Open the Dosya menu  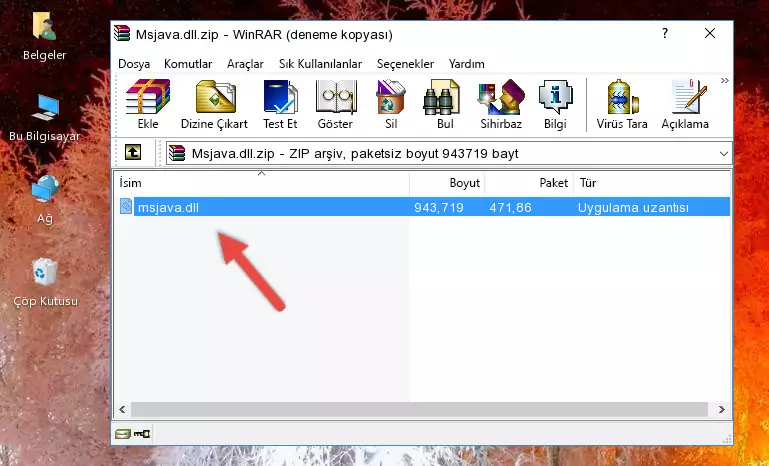(x=134, y=64)
